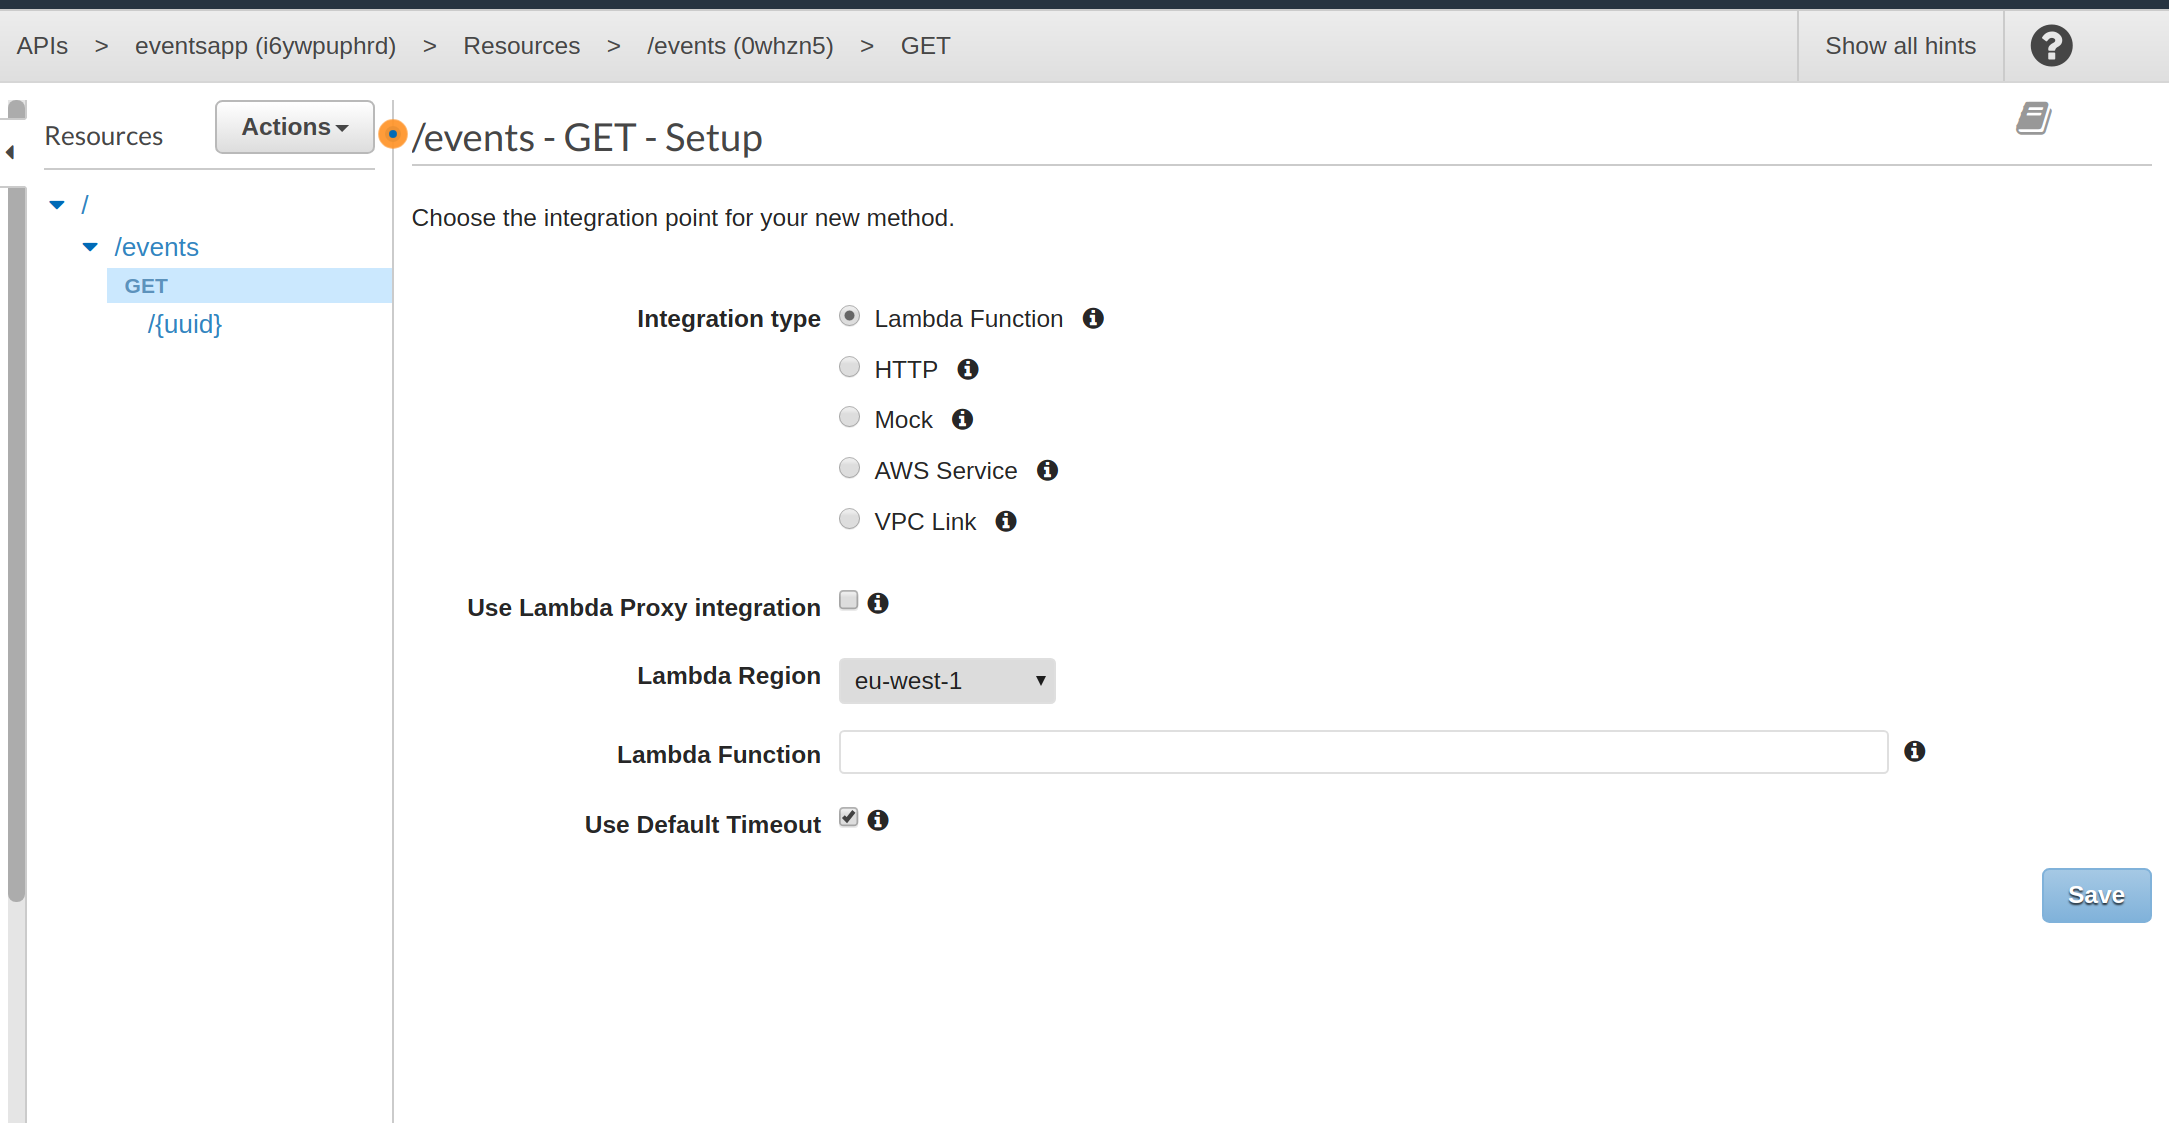Click the info icon next to Lambda Function
Image resolution: width=2169 pixels, height=1123 pixels.
tap(1914, 751)
